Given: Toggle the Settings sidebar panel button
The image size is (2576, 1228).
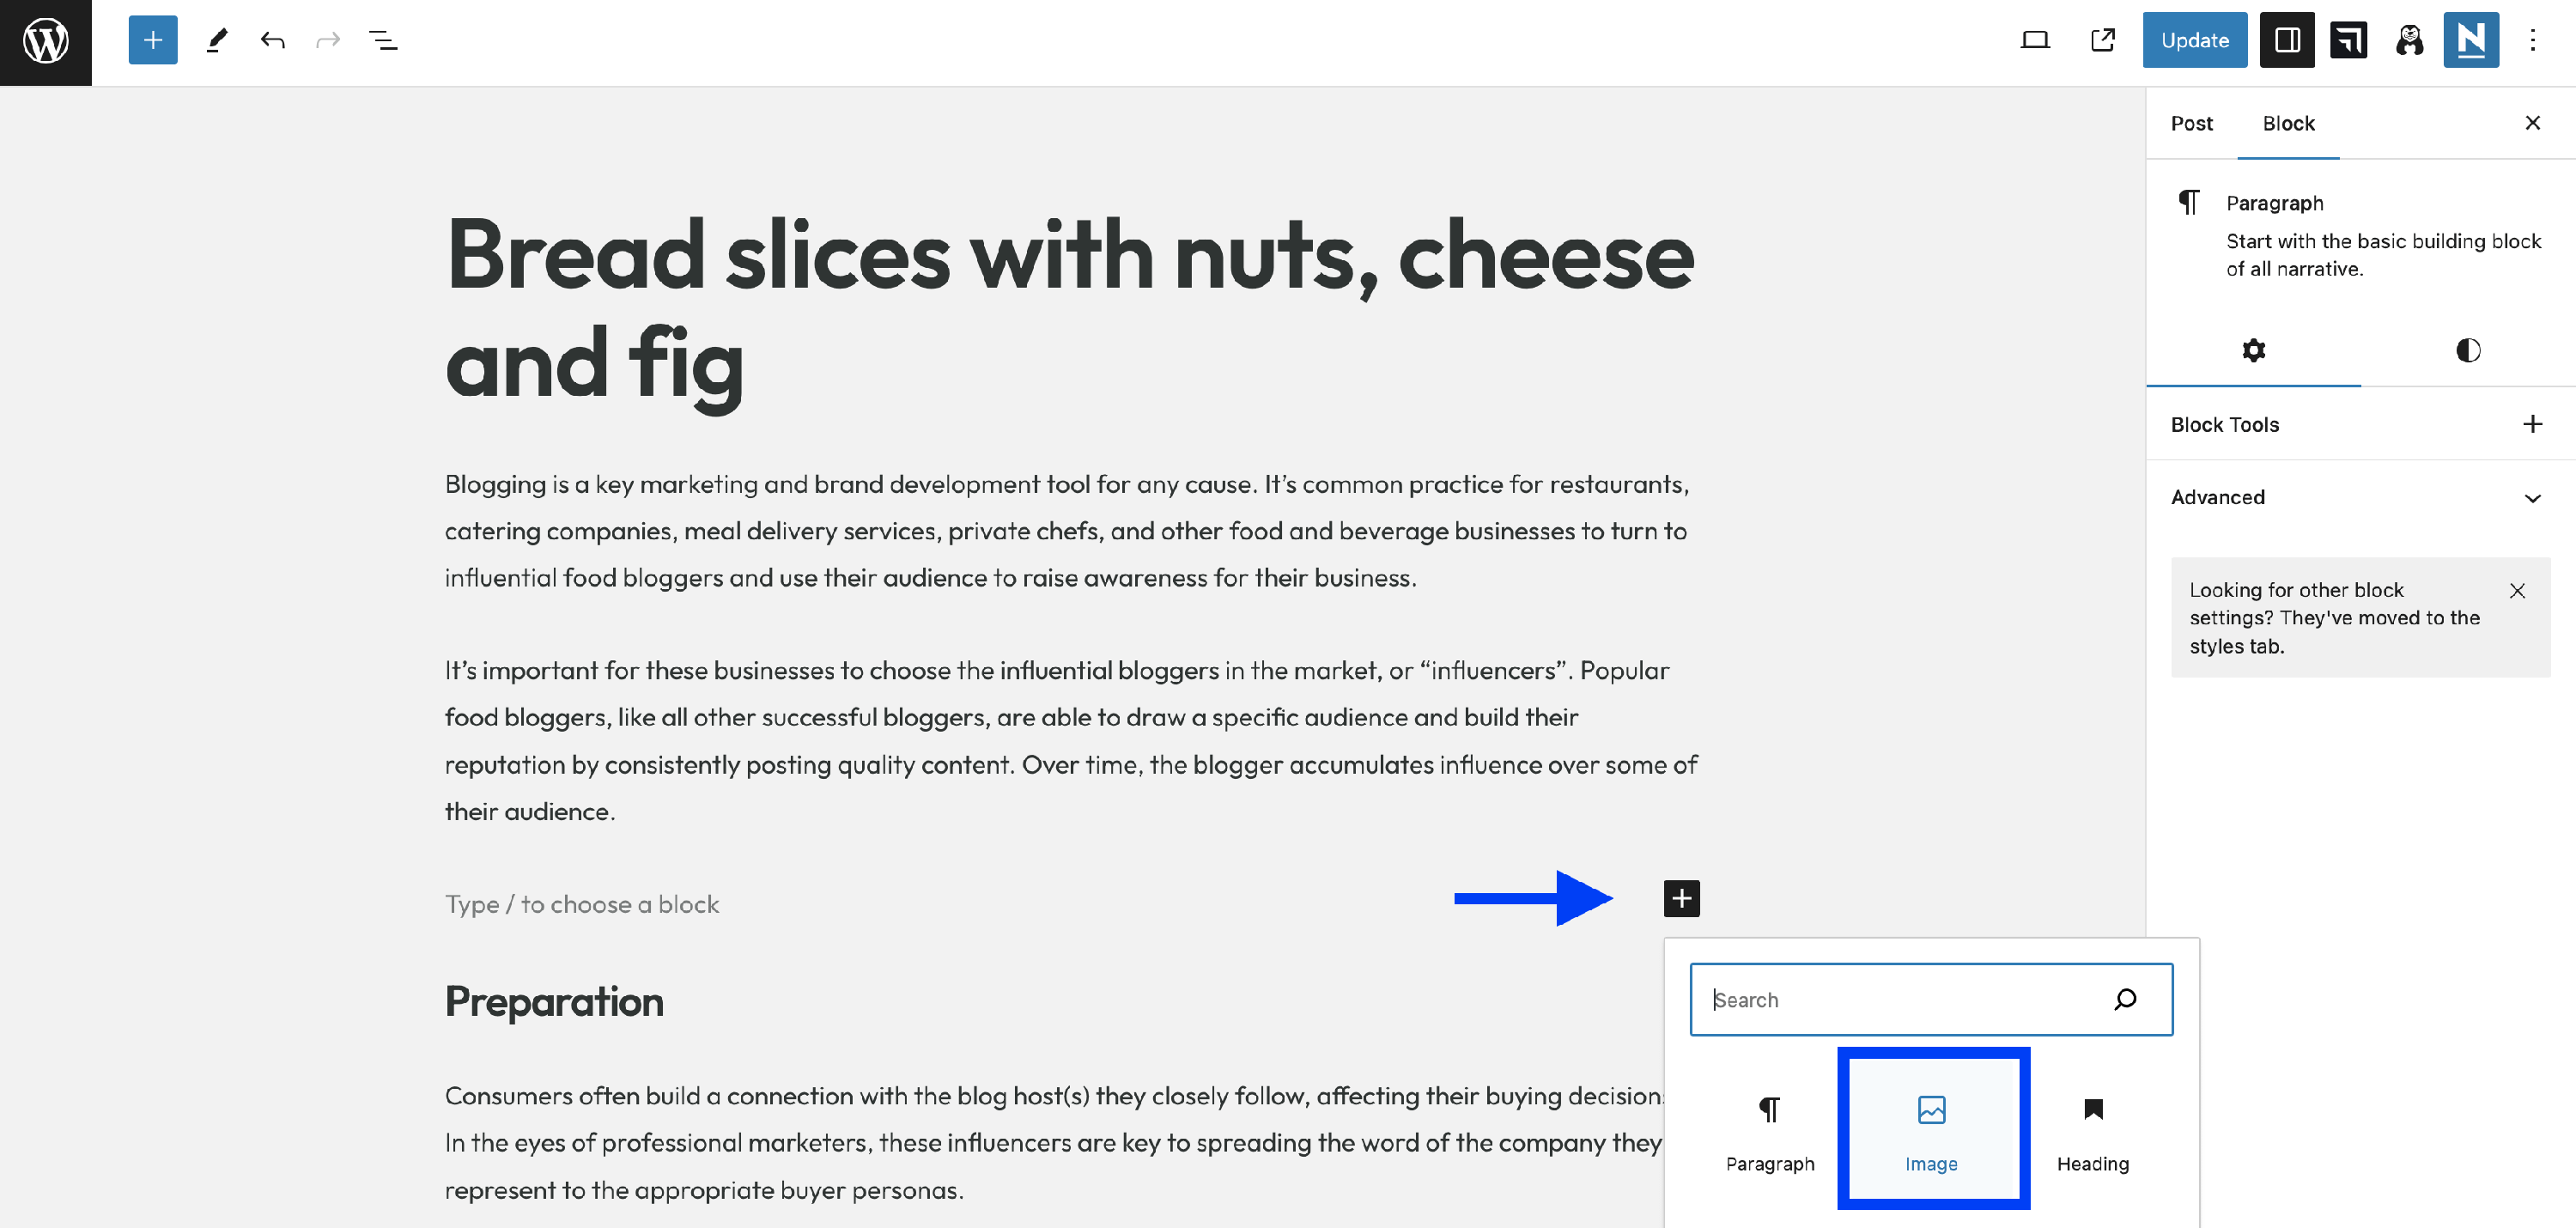Looking at the screenshot, I should click(2286, 41).
